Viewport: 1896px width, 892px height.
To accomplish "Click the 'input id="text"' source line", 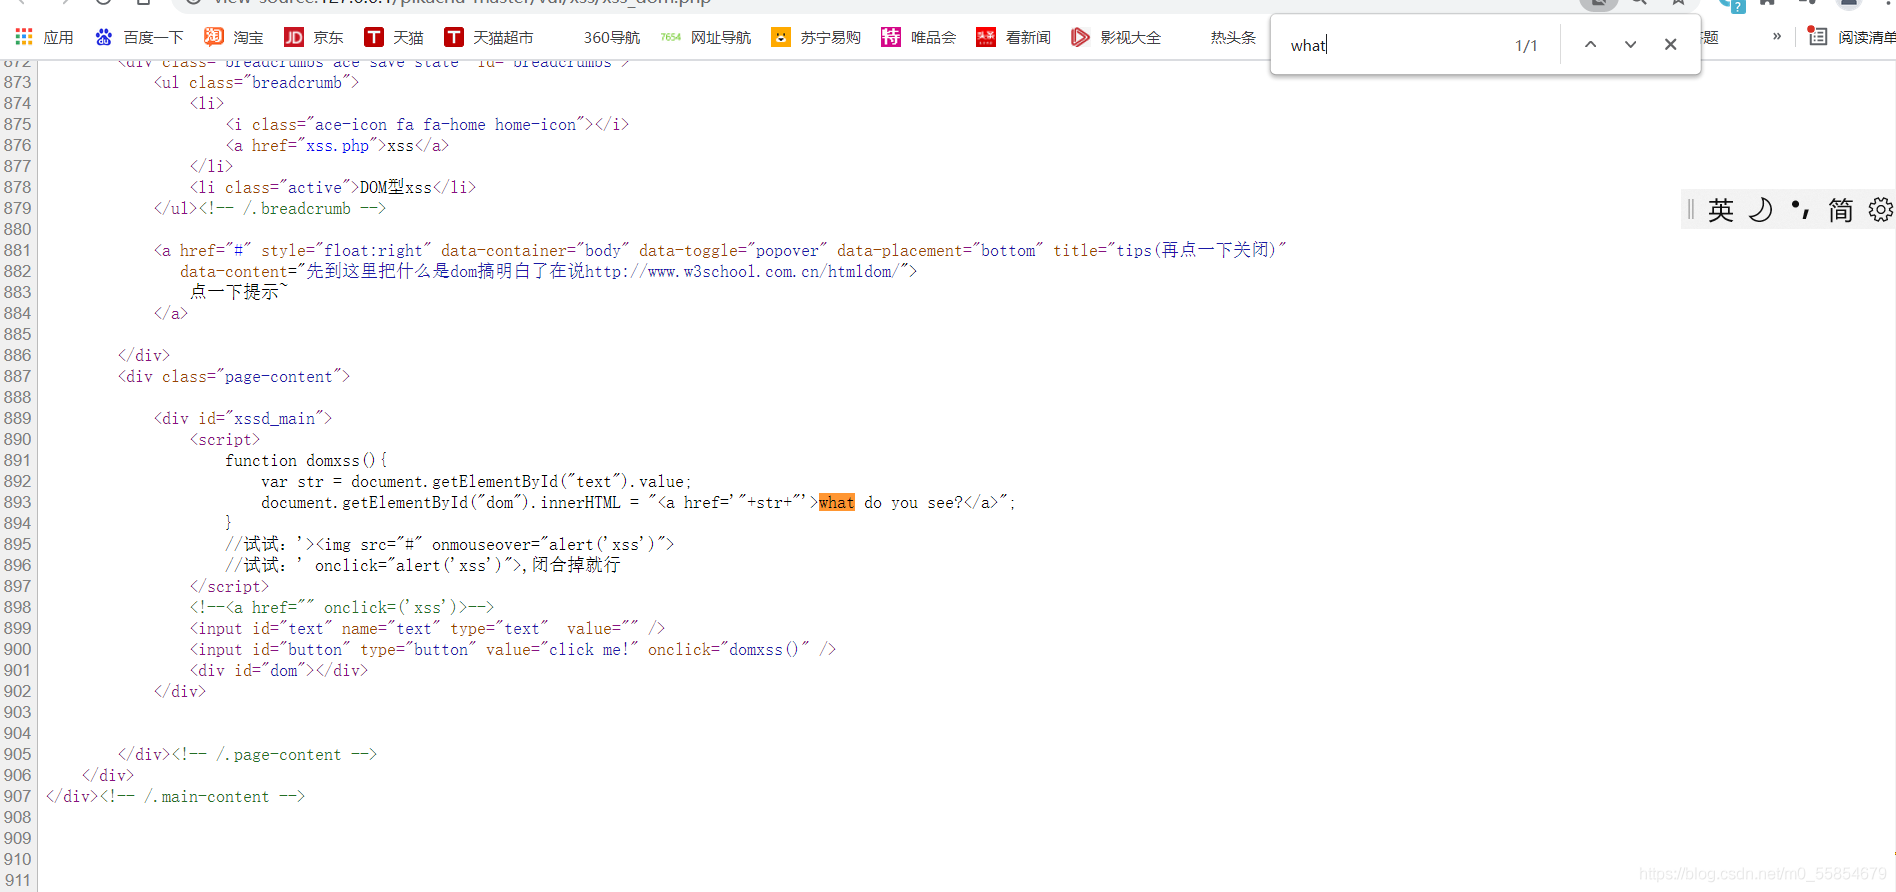I will coord(427,628).
